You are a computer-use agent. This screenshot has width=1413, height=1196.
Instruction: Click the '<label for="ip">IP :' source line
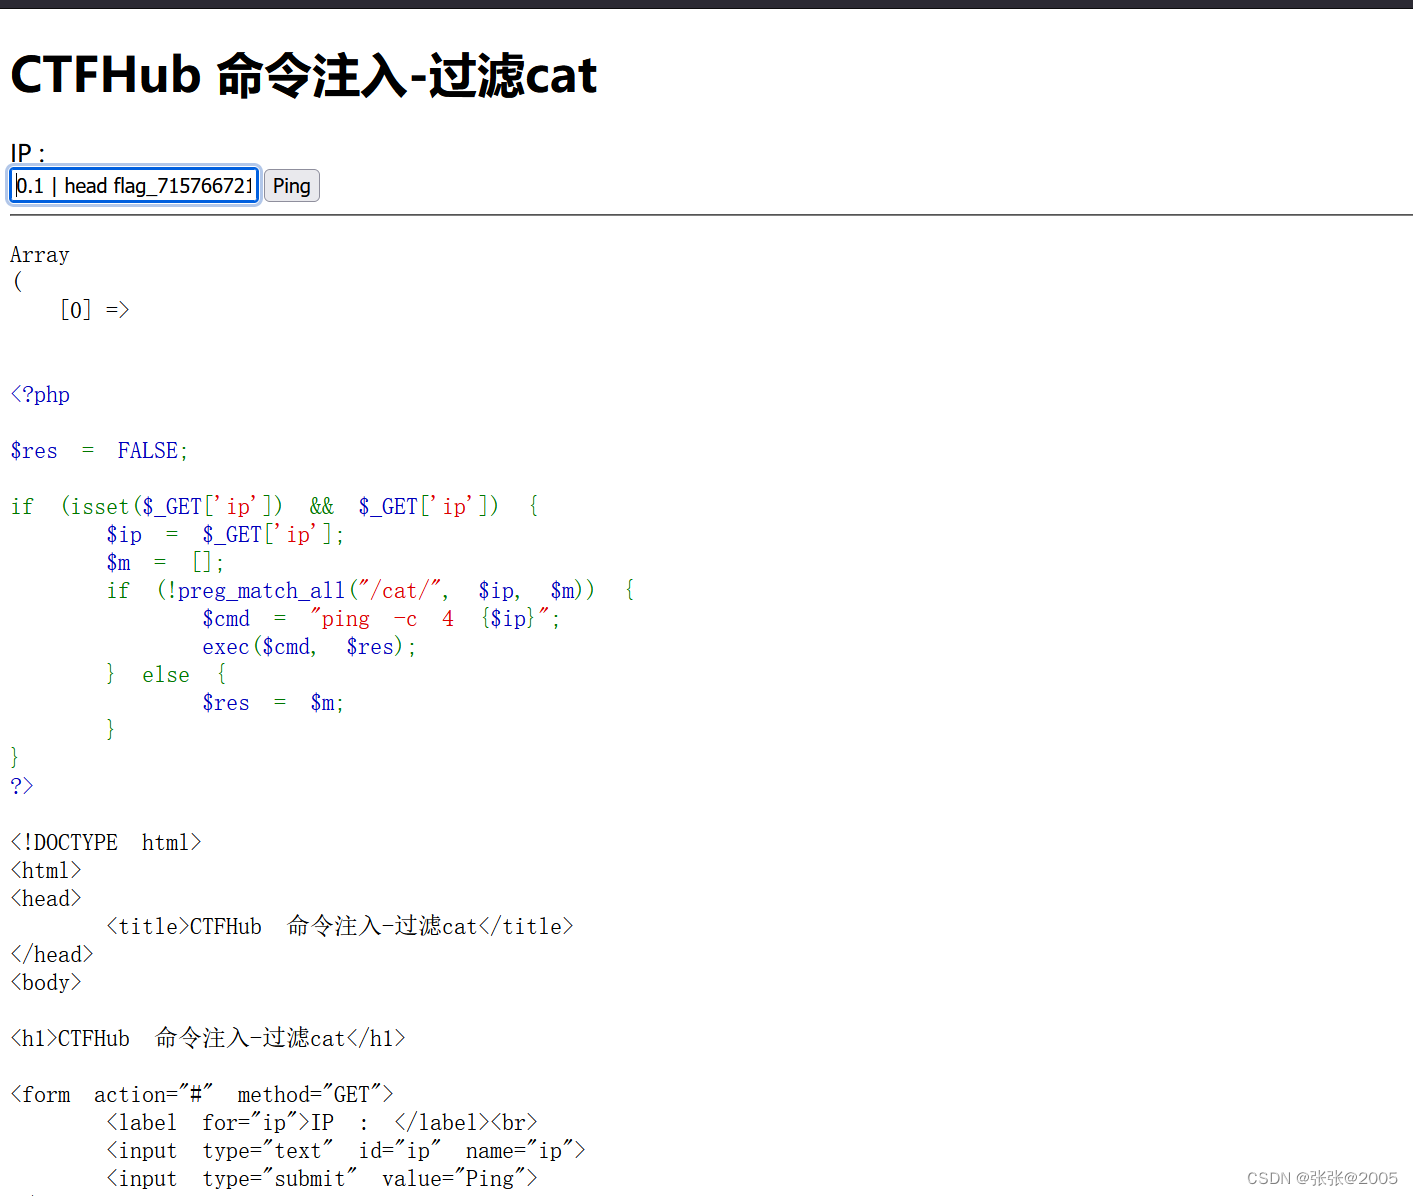322,1123
